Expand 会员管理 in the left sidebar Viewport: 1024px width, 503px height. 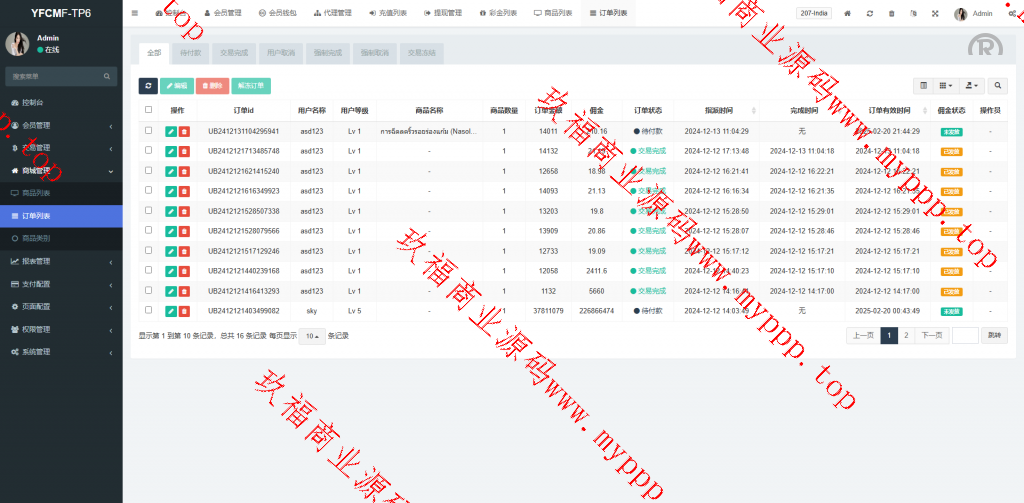click(x=61, y=125)
